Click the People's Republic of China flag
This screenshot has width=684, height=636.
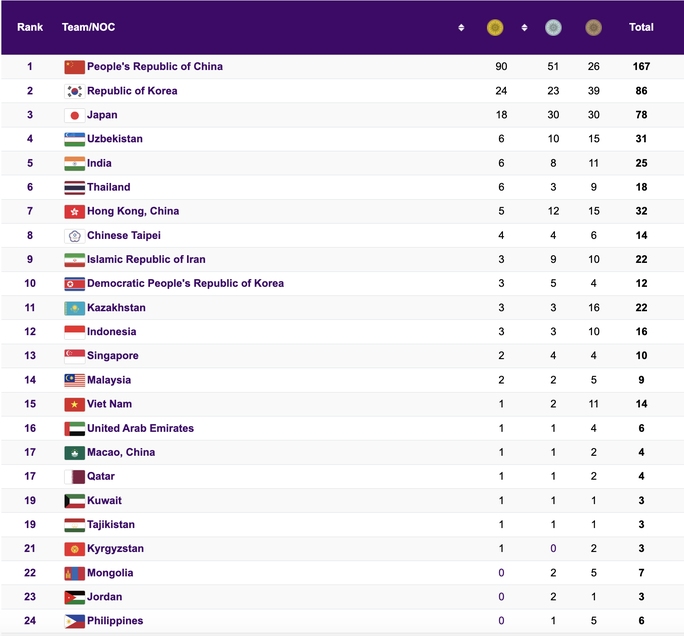74,67
